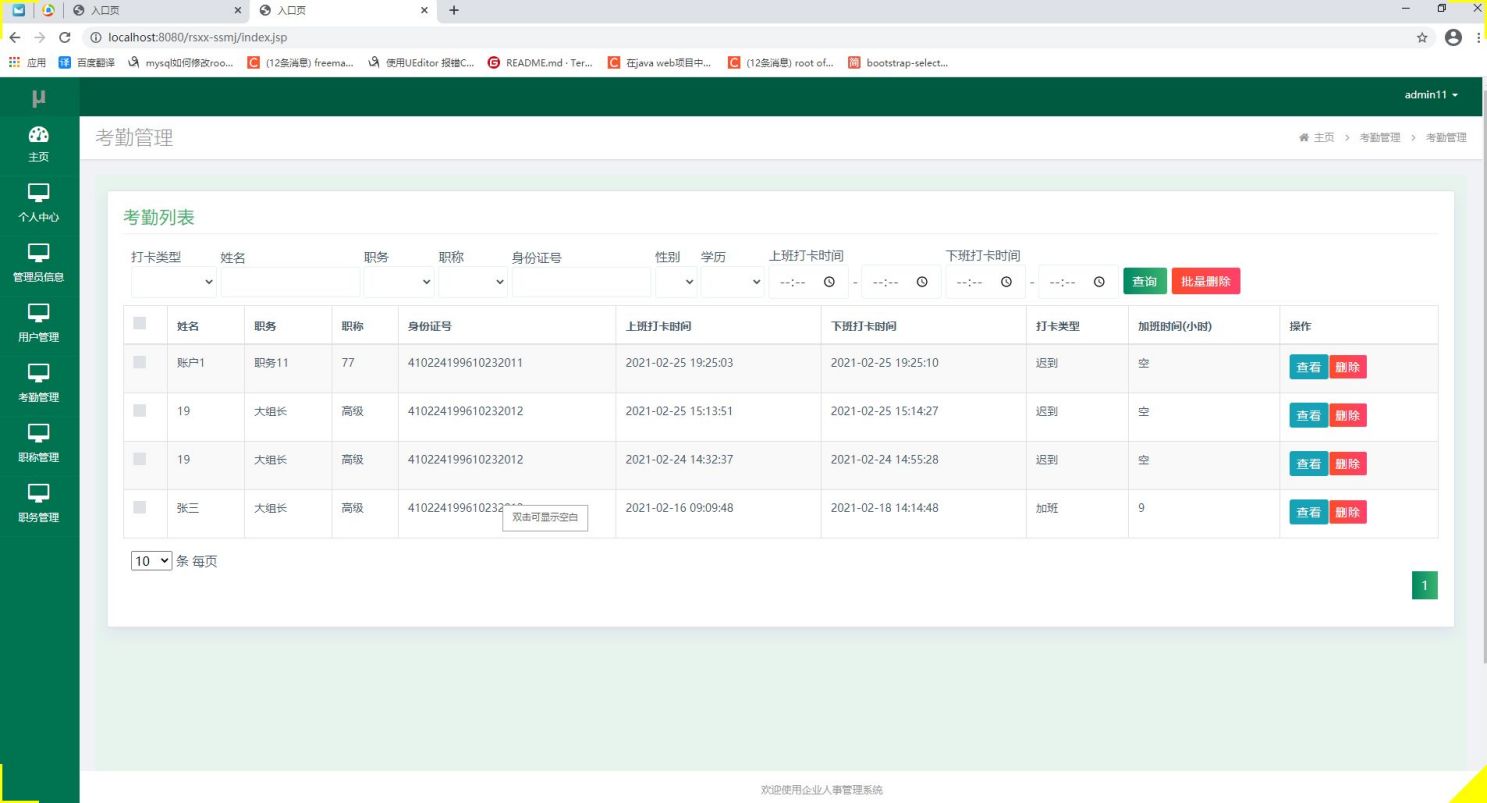The image size is (1487, 803).
Task: Focus the 姓名 filter text field
Action: click(x=290, y=282)
